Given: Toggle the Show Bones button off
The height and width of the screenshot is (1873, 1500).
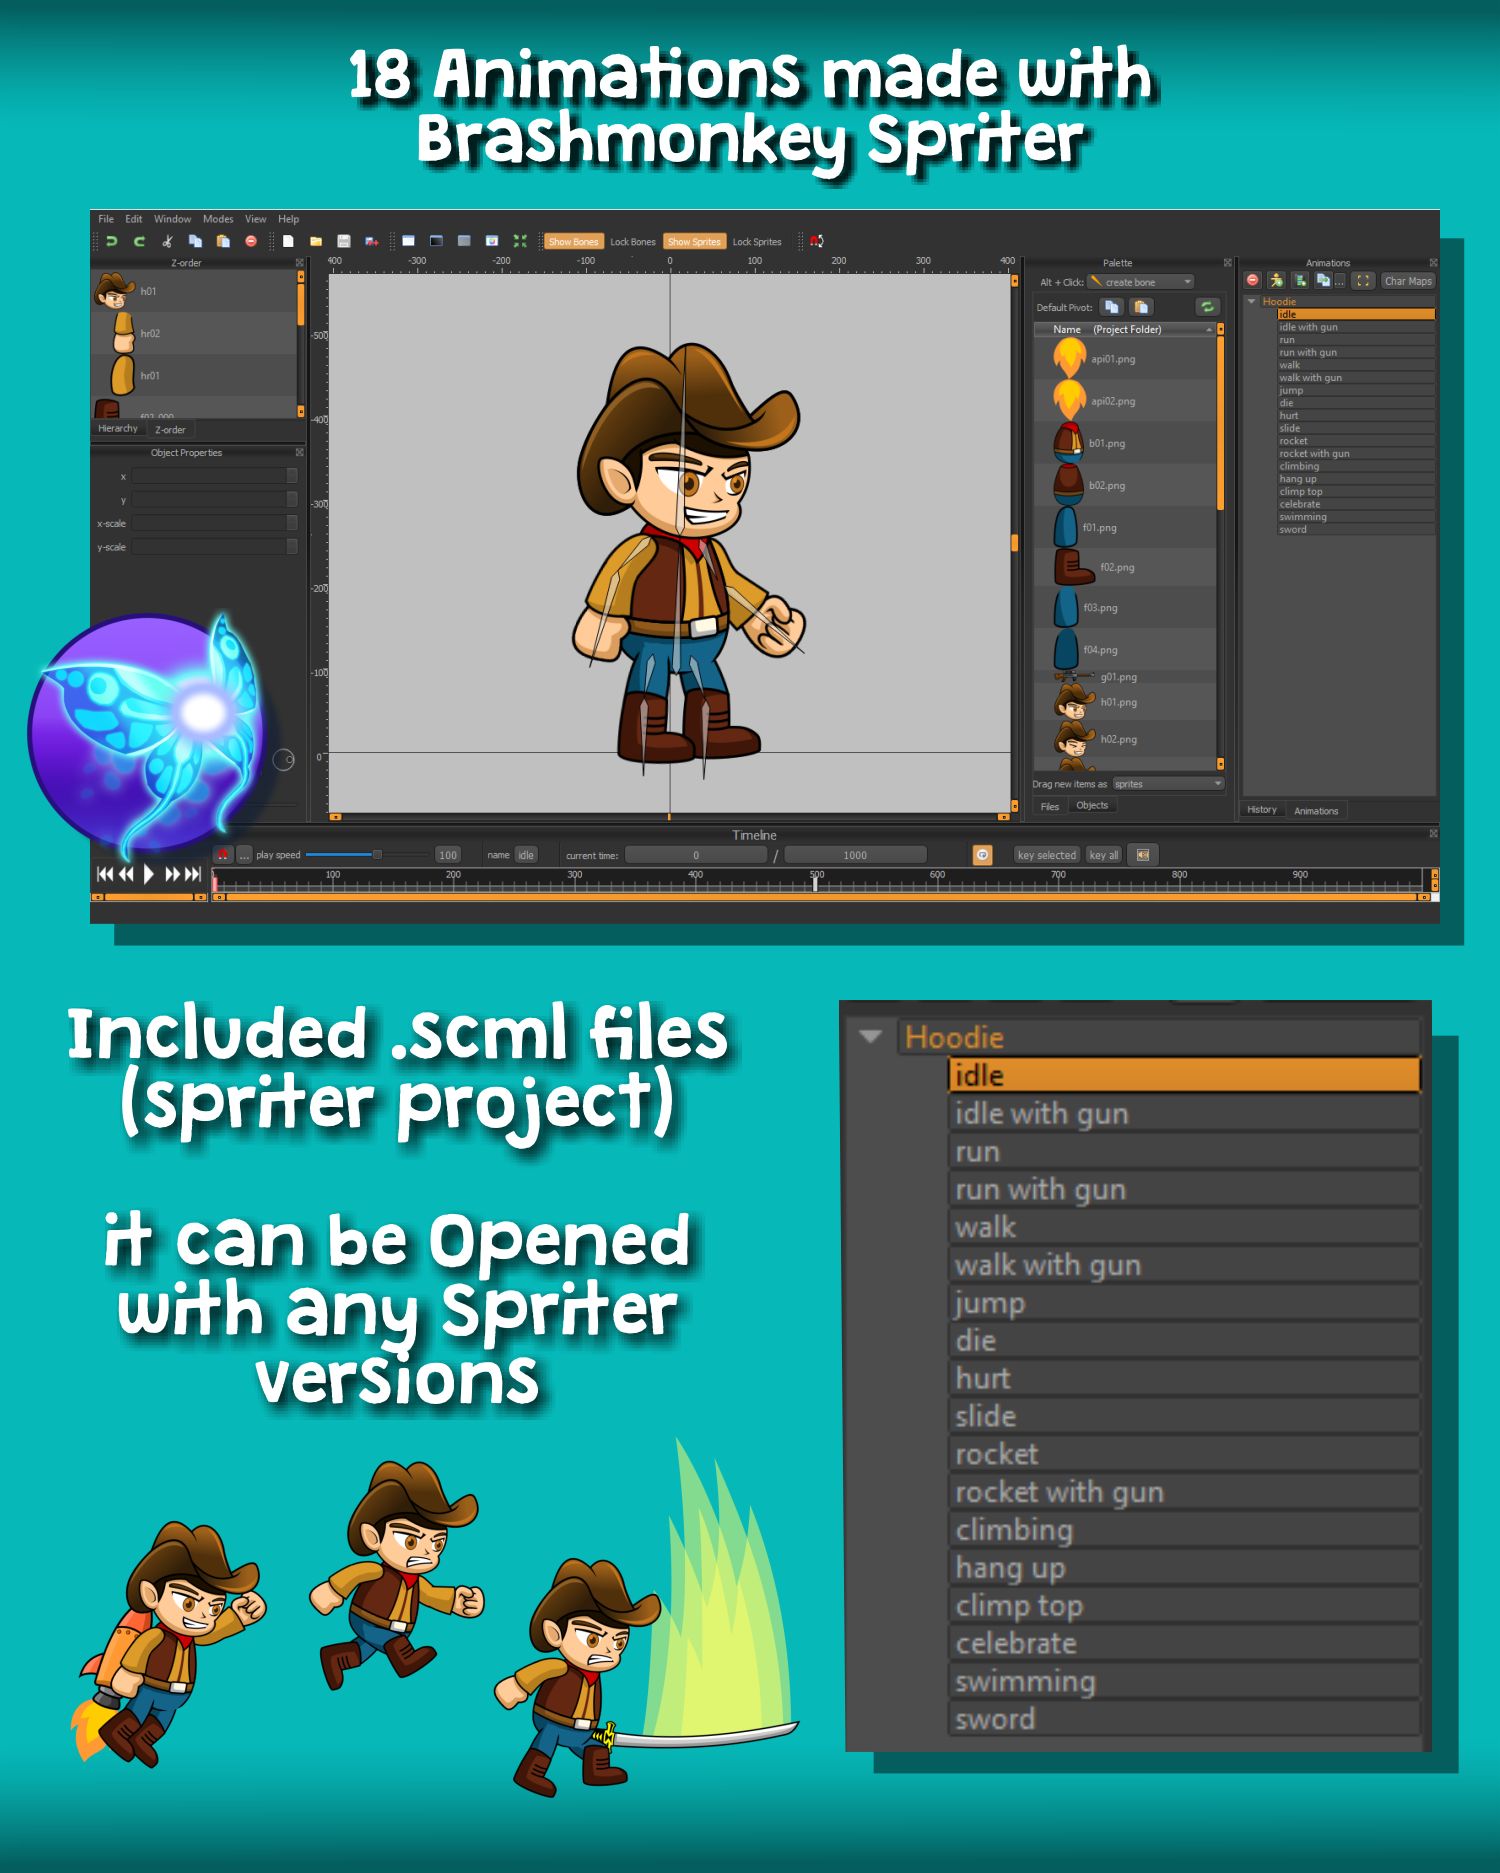Looking at the screenshot, I should (573, 241).
